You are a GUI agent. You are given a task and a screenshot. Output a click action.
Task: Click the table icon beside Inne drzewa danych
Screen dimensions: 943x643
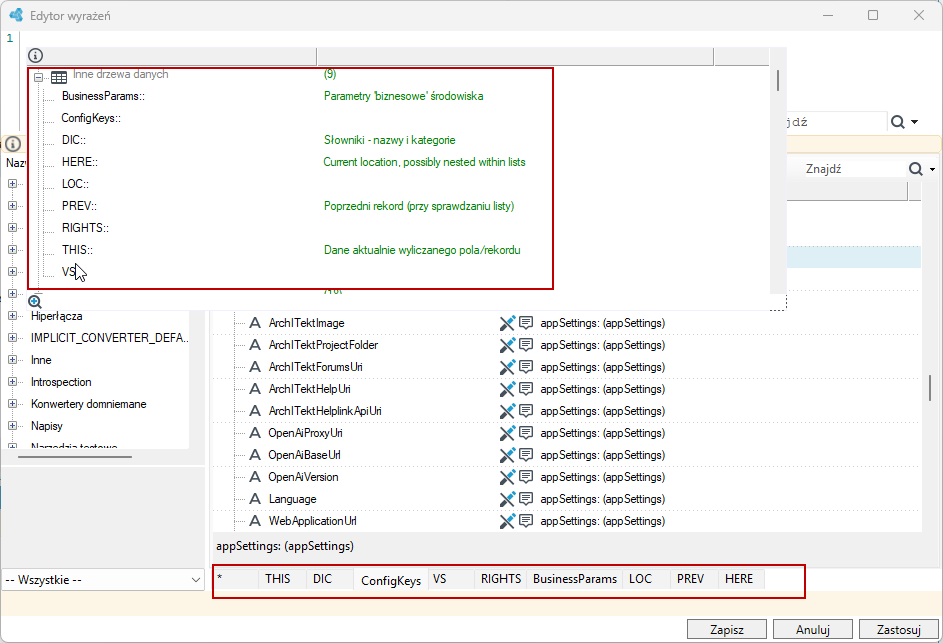tap(59, 77)
